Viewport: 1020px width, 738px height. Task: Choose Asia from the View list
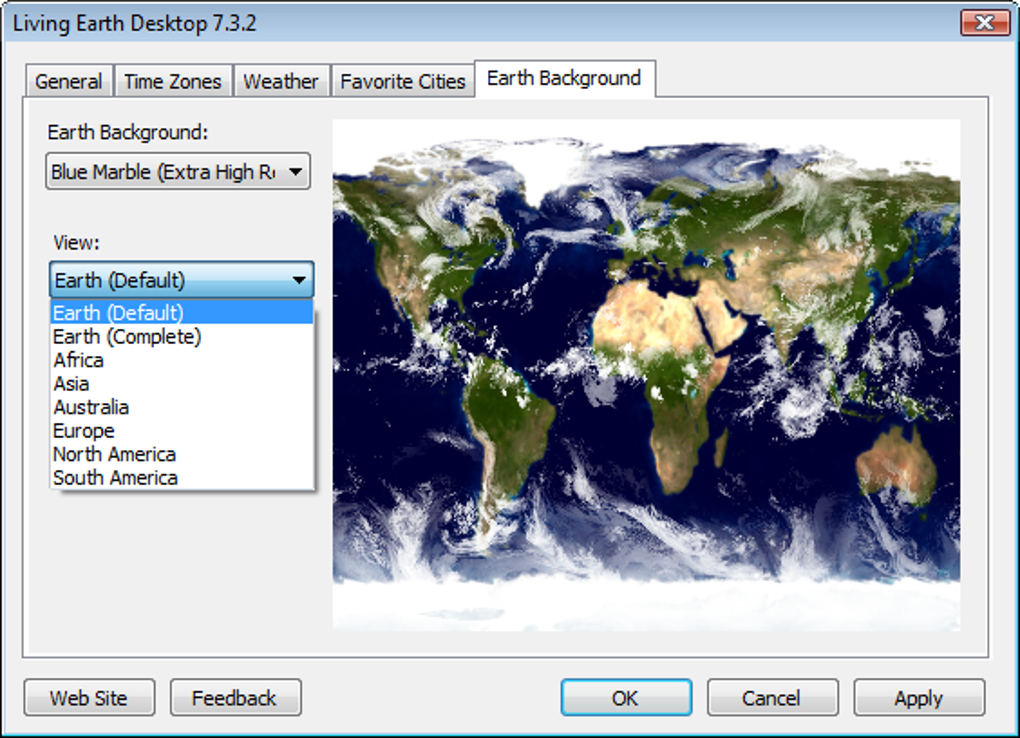click(181, 383)
